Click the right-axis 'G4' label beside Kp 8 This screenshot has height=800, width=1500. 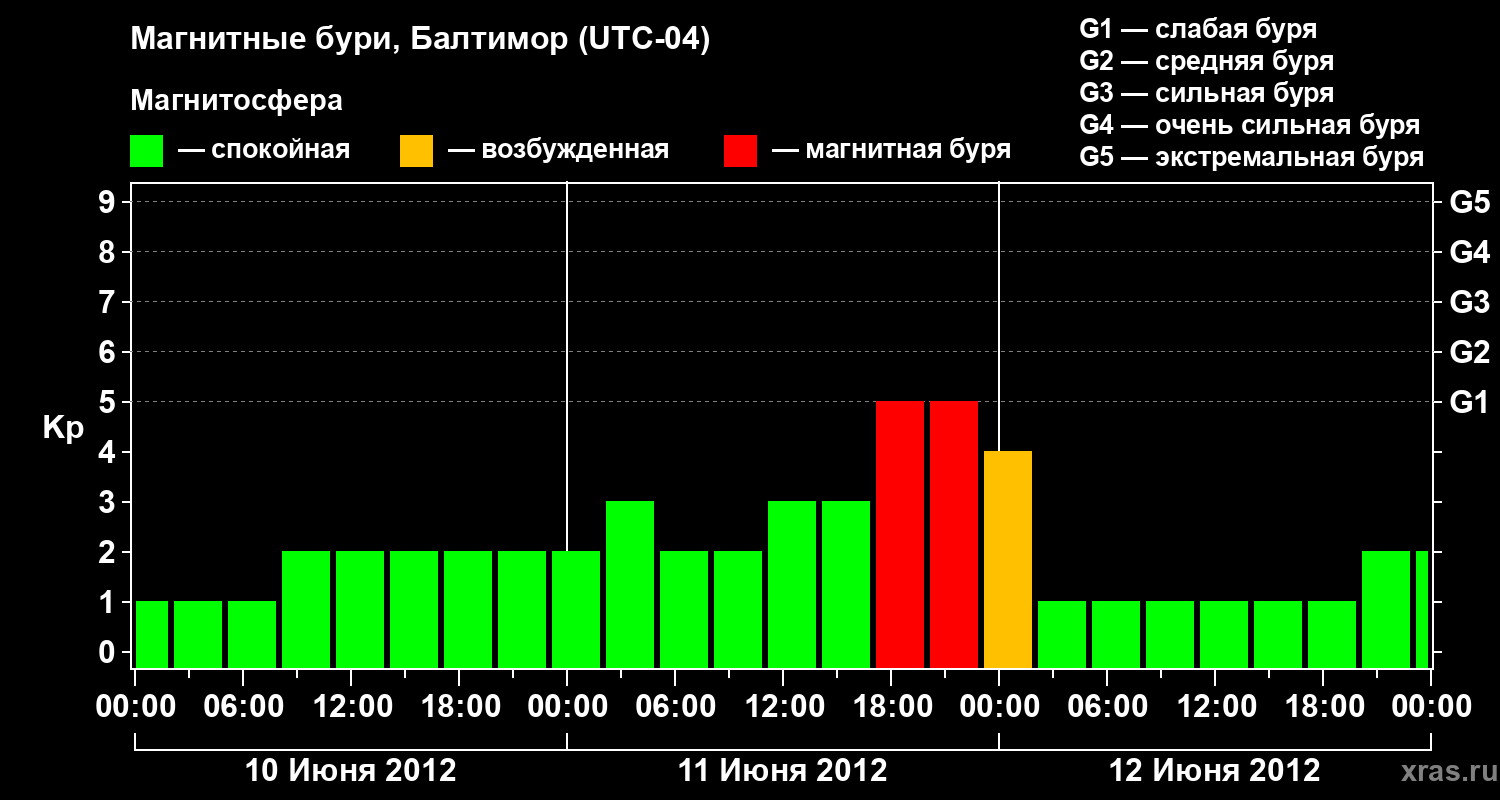click(x=1469, y=252)
